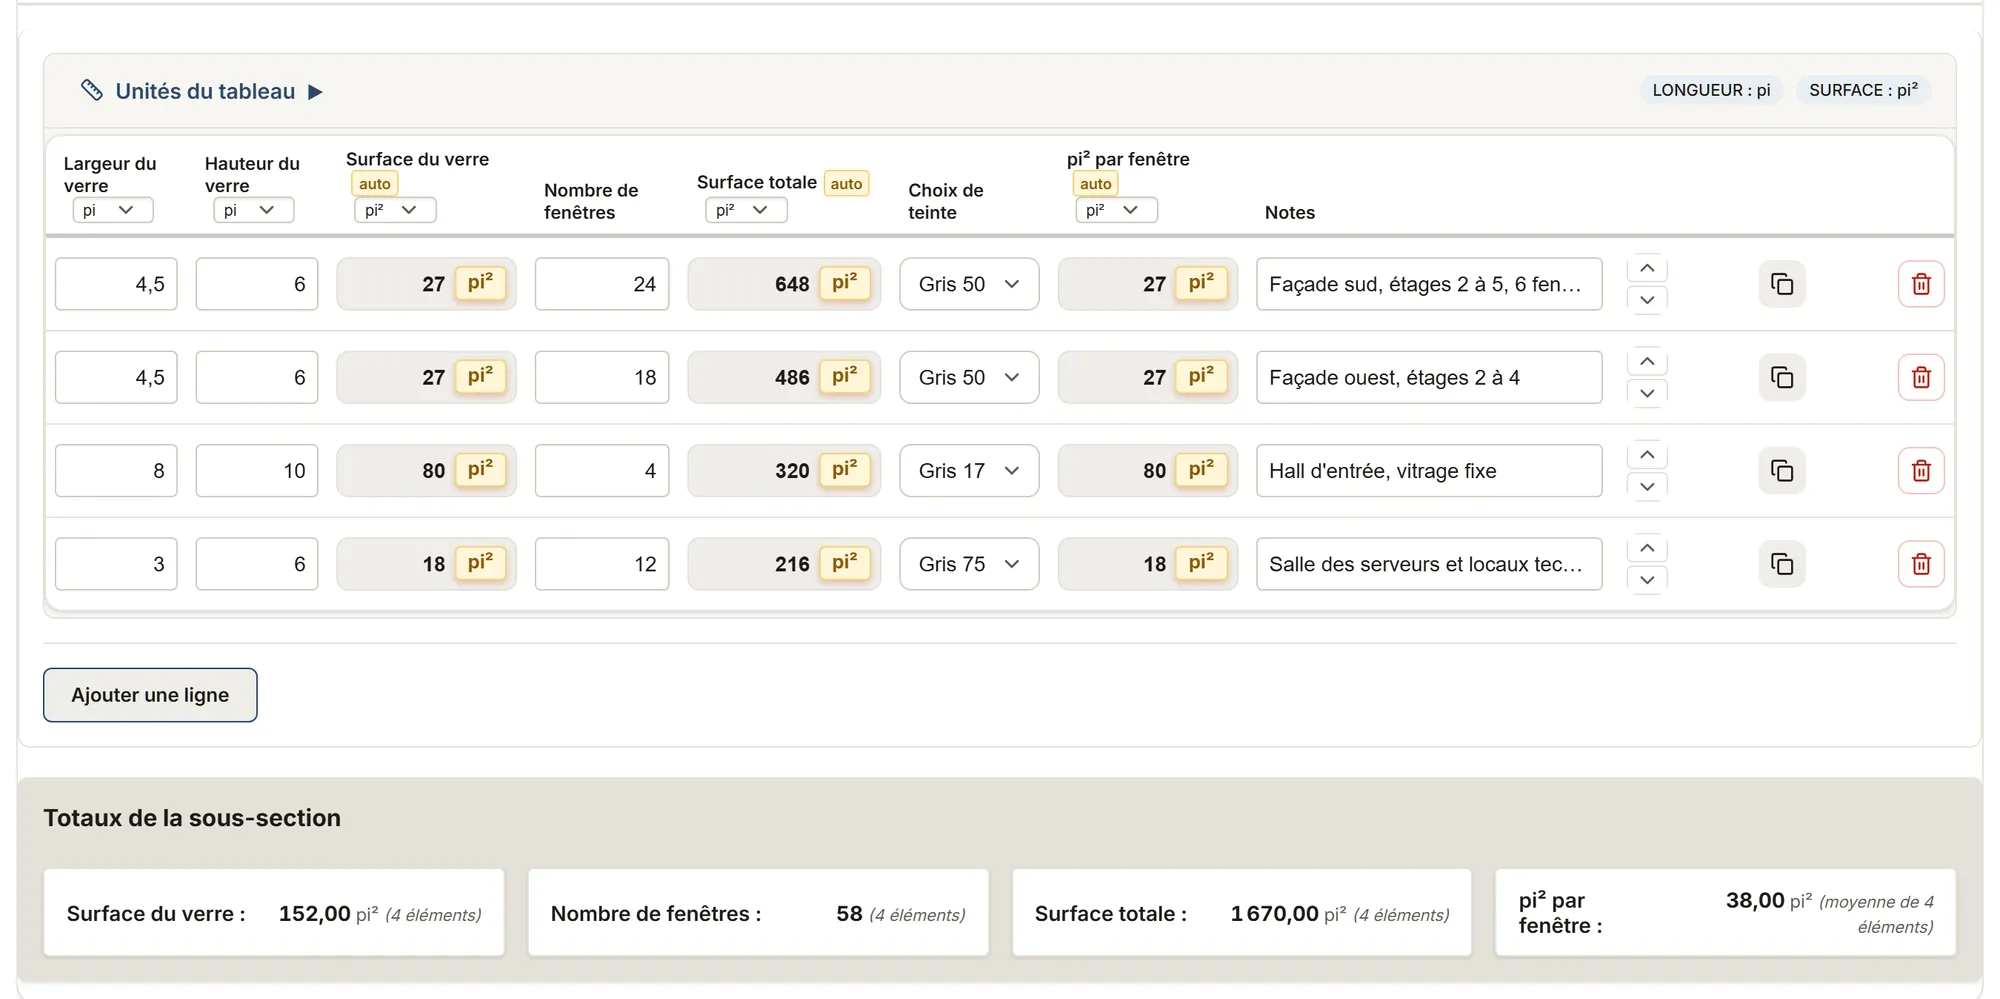Click the auto badge beside Surface totale
The height and width of the screenshot is (999, 2000).
(x=846, y=184)
